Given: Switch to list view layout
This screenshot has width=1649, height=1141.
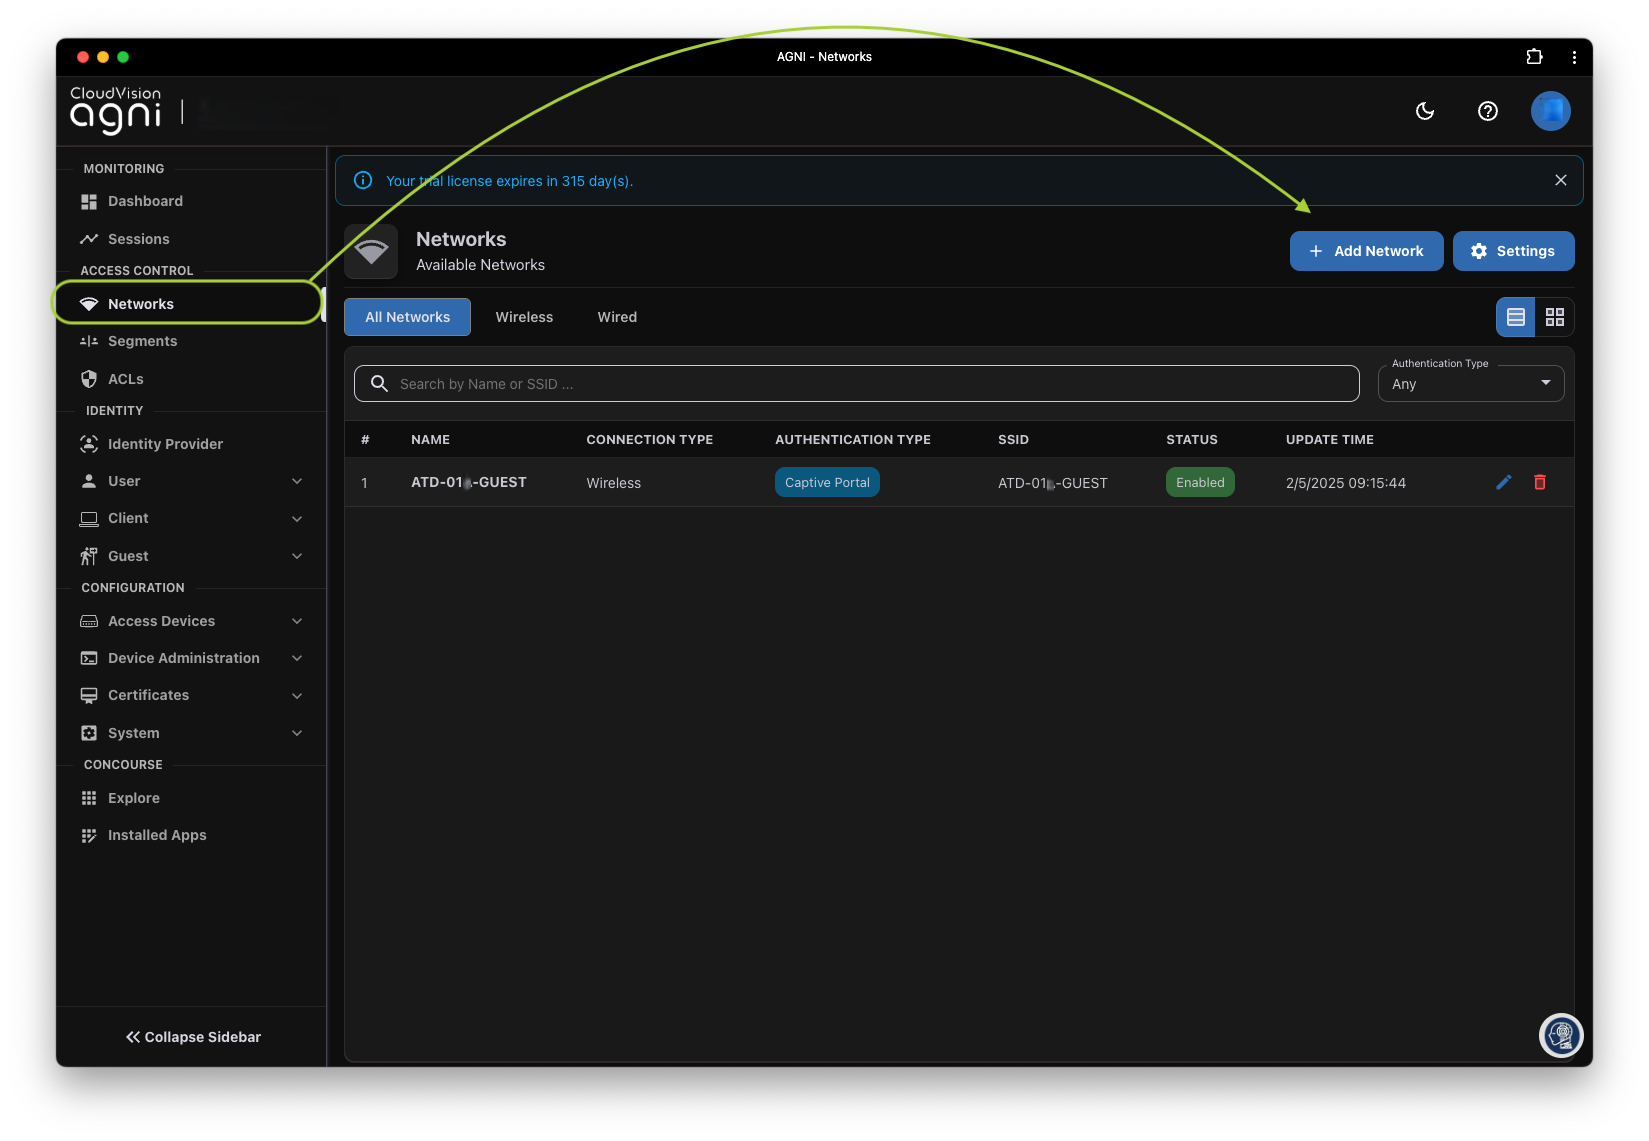Looking at the screenshot, I should click(x=1516, y=317).
